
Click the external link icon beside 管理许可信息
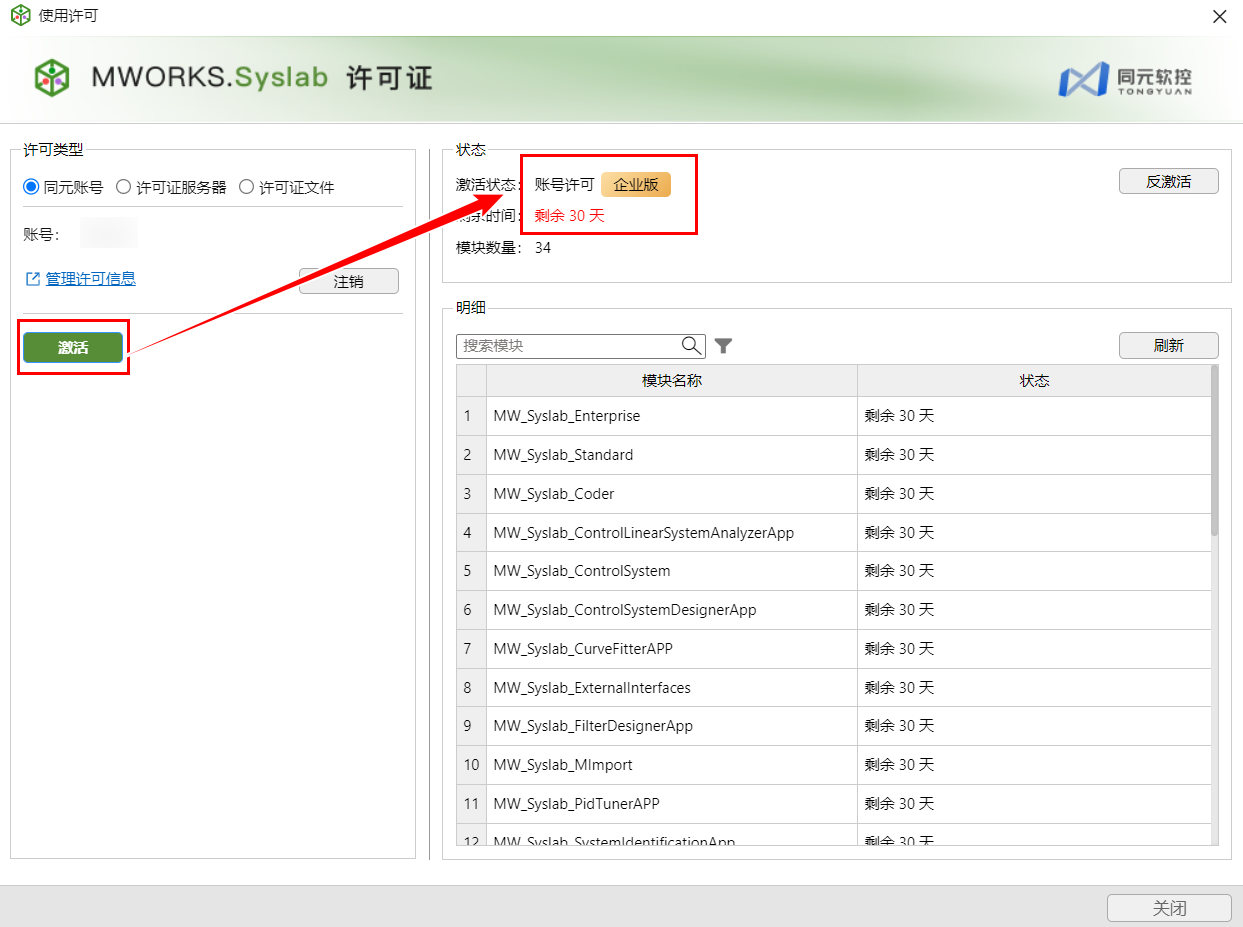pyautogui.click(x=33, y=279)
